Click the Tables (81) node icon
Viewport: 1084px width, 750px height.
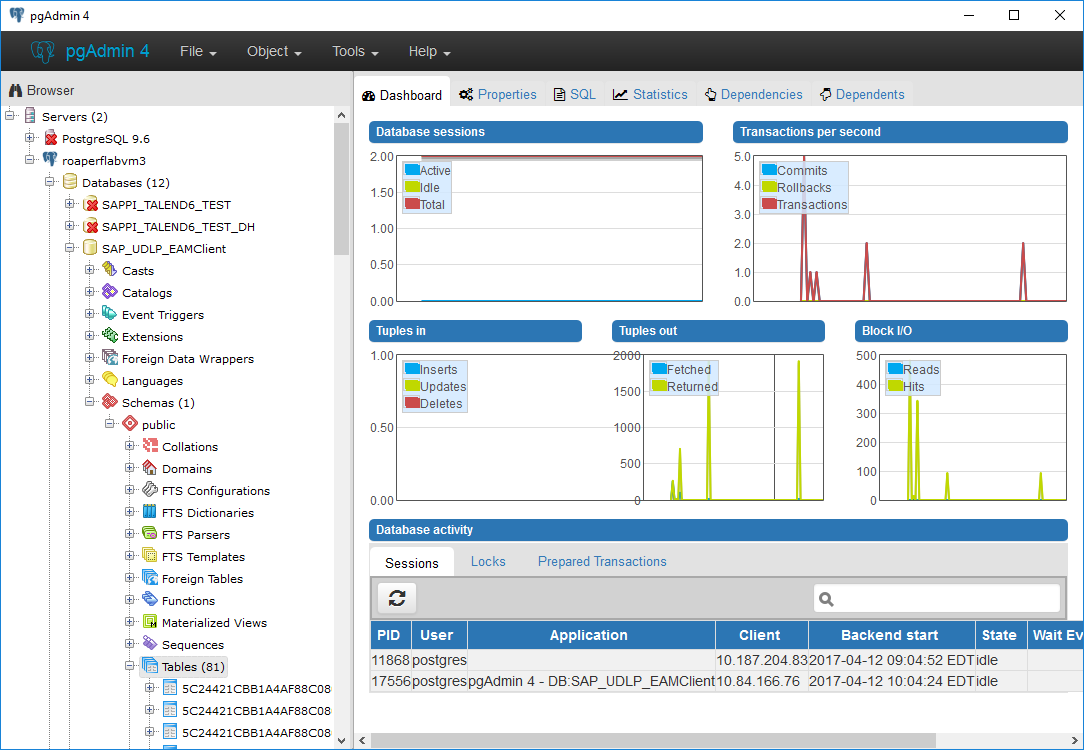coord(150,666)
